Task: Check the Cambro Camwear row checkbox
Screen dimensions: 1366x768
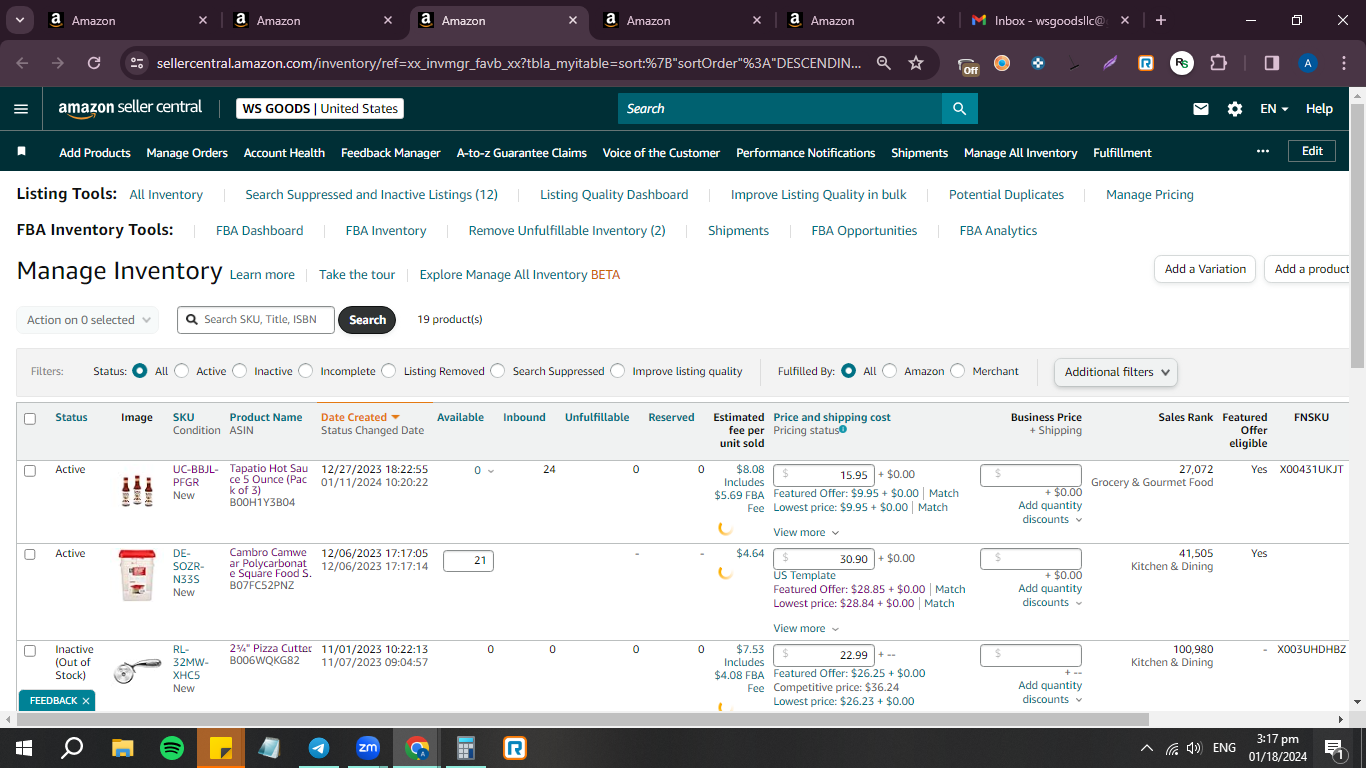Action: (30, 554)
